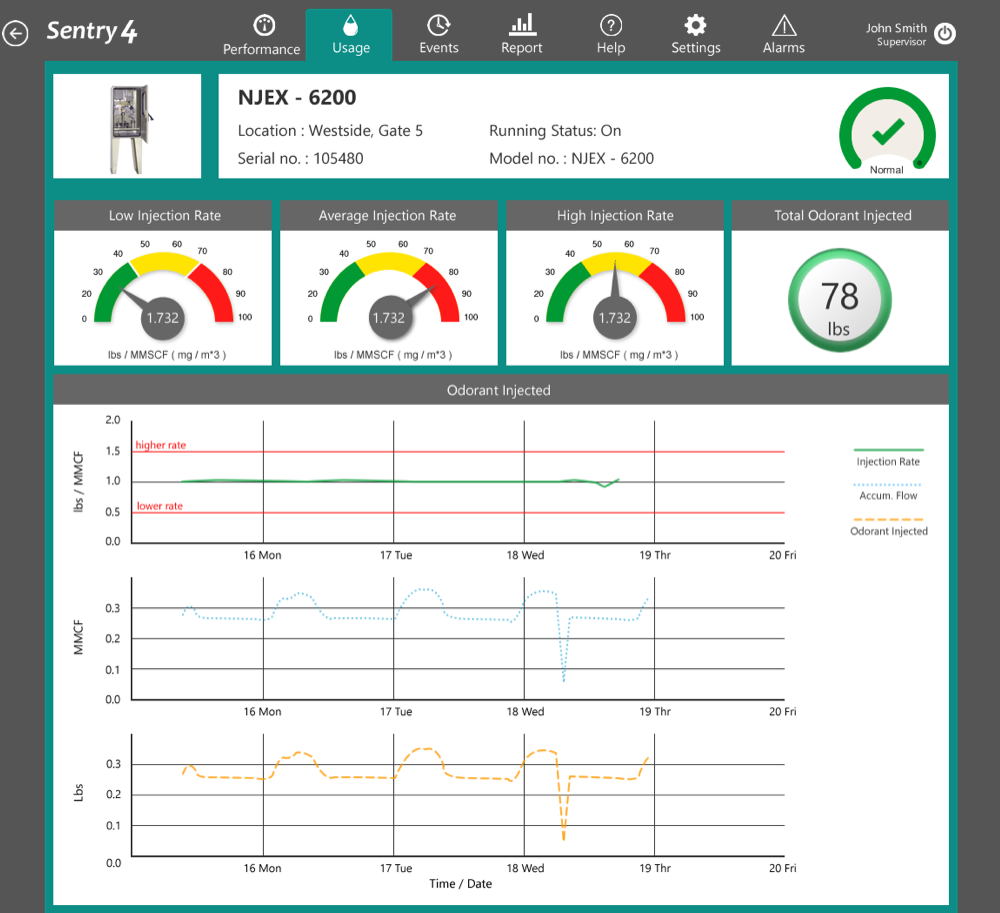
Task: Open the Report bar chart tab
Action: [x=522, y=35]
